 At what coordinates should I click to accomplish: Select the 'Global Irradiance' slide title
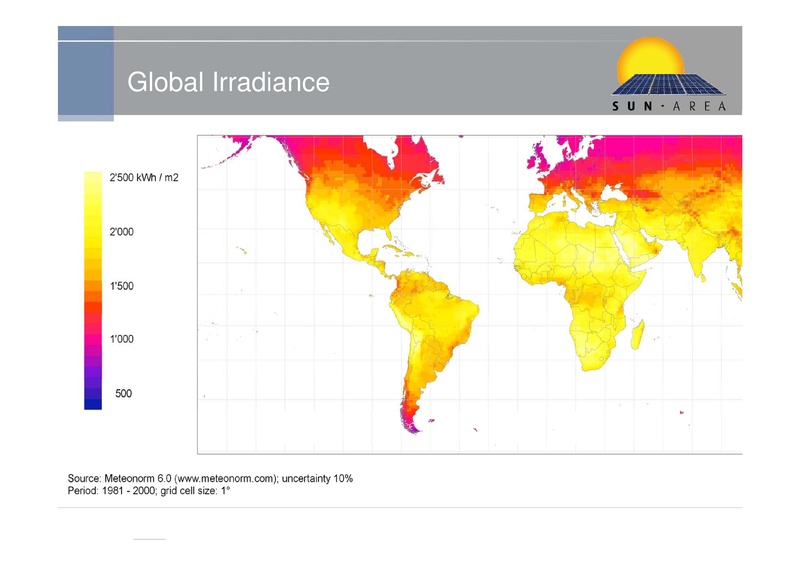[x=228, y=82]
